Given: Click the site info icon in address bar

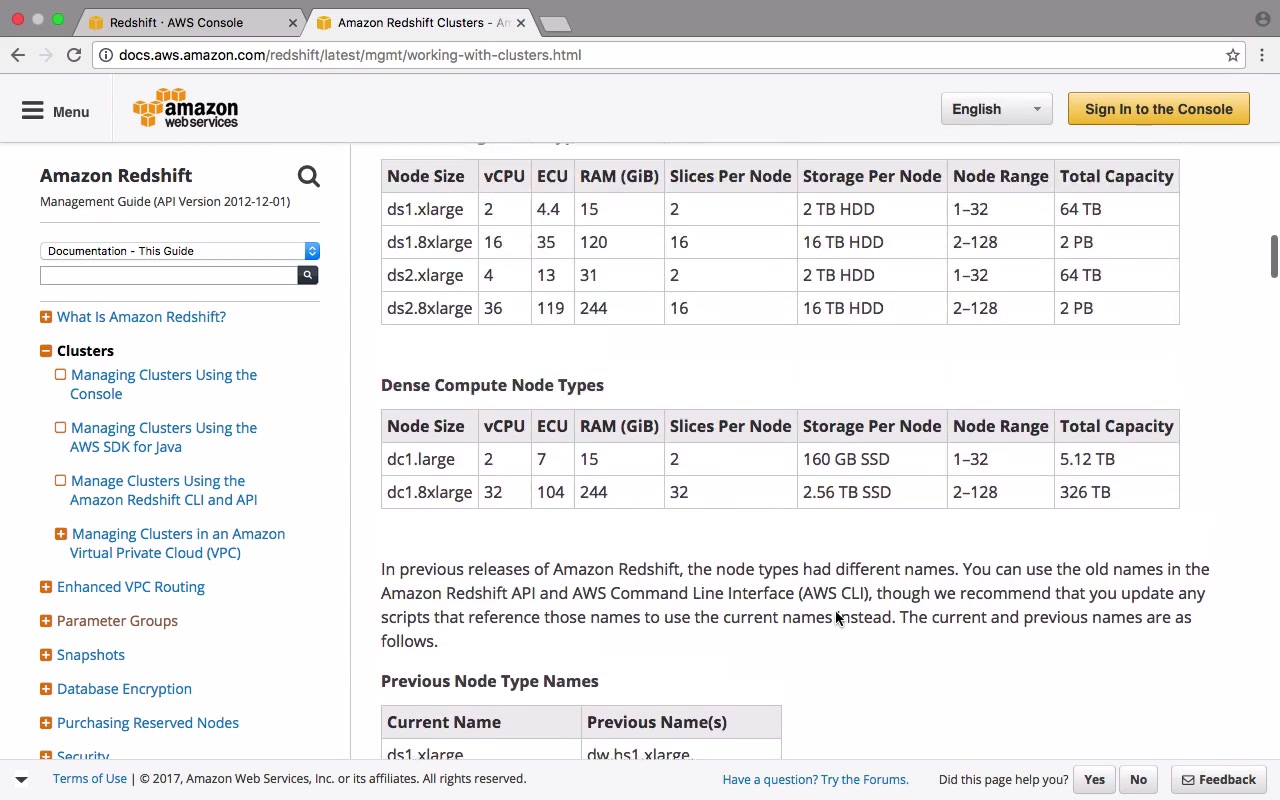Looking at the screenshot, I should tap(105, 55).
